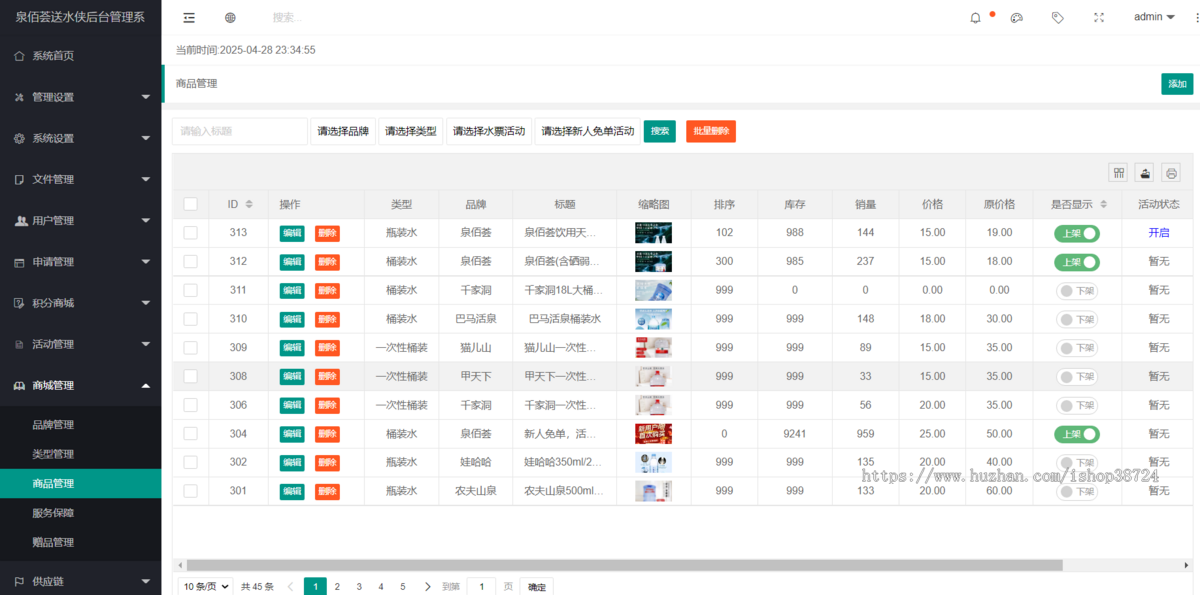
Task: Open the 系统首页 home menu item
Action: 80,56
